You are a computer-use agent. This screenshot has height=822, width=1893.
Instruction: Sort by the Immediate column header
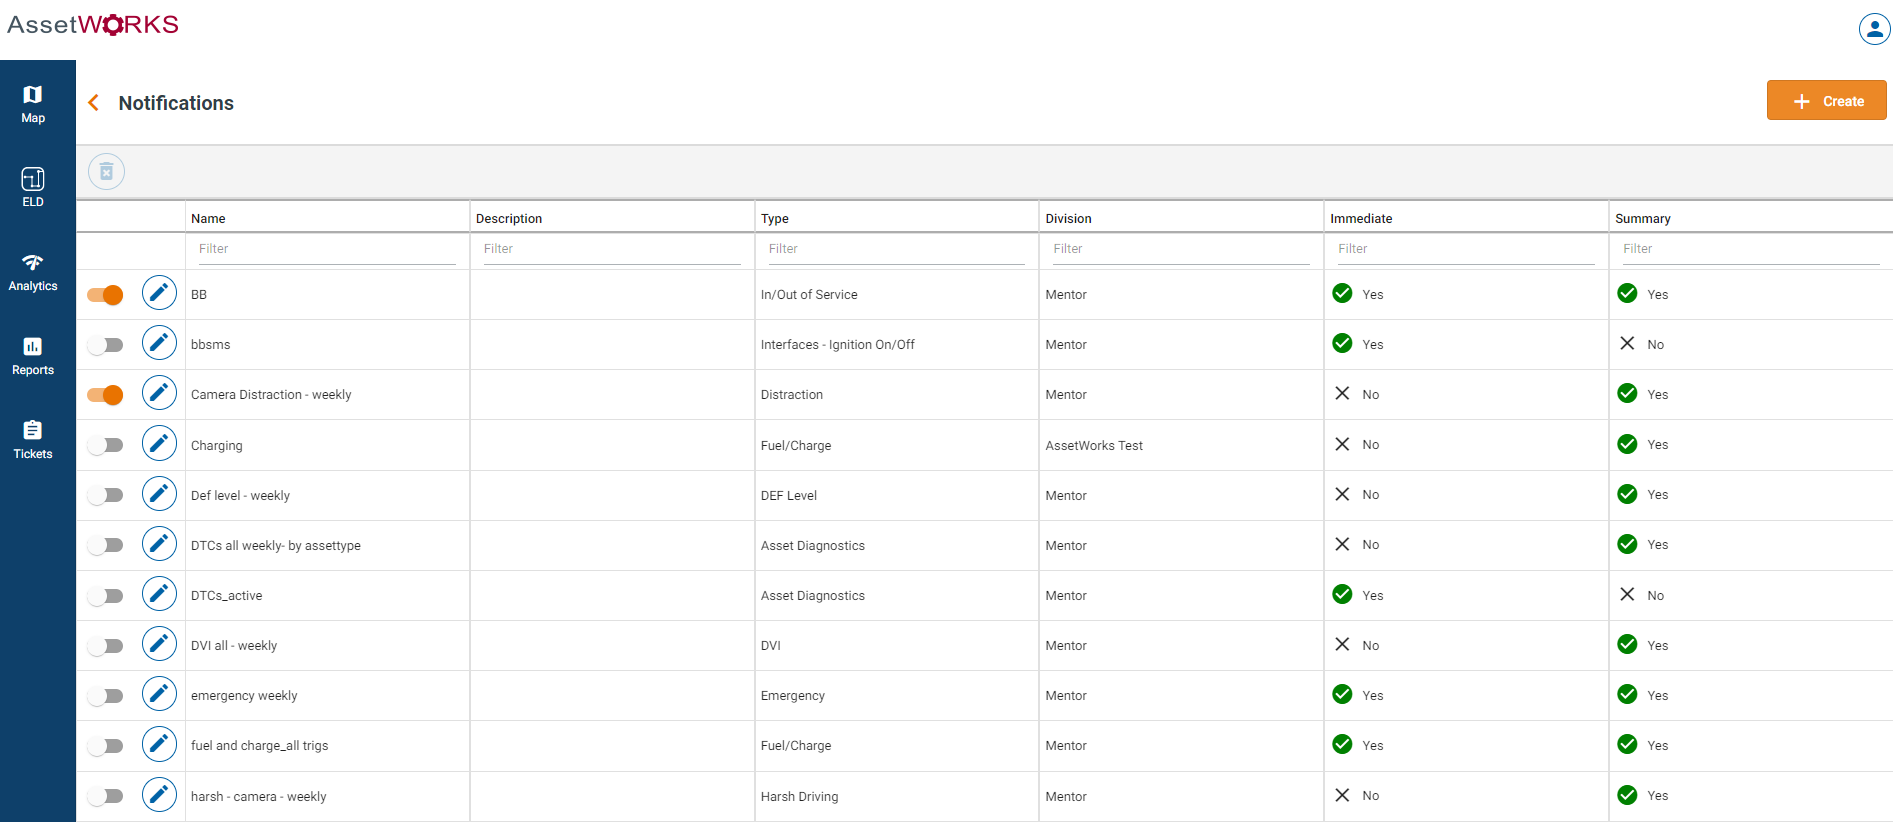tap(1361, 218)
